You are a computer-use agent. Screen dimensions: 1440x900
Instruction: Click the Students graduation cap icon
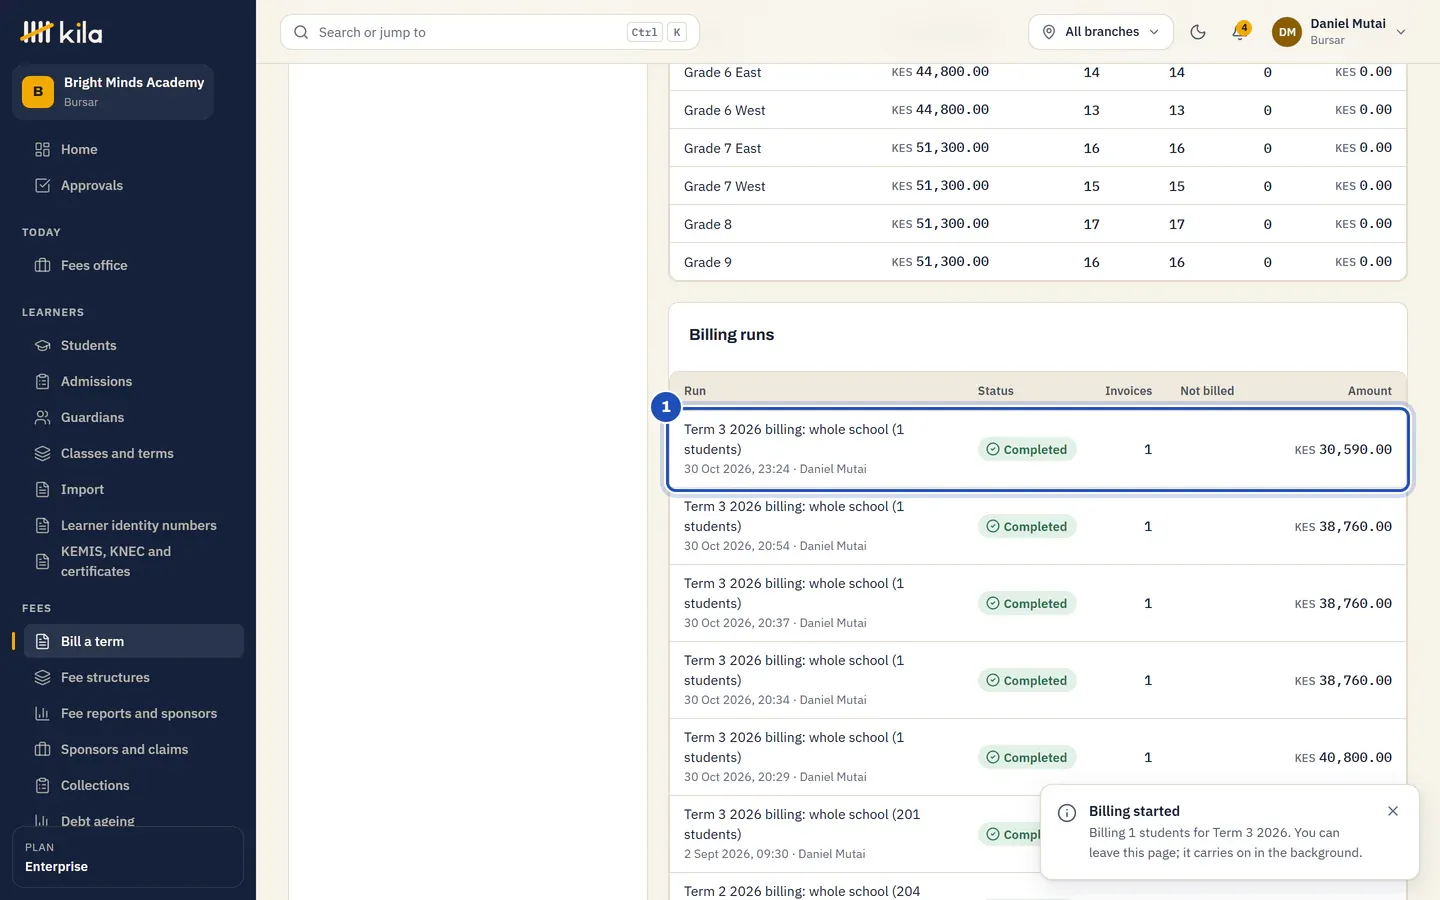click(42, 345)
